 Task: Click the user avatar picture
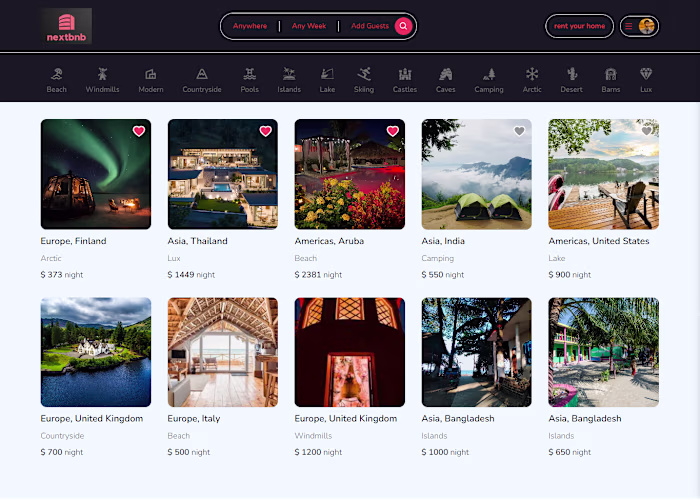[646, 26]
